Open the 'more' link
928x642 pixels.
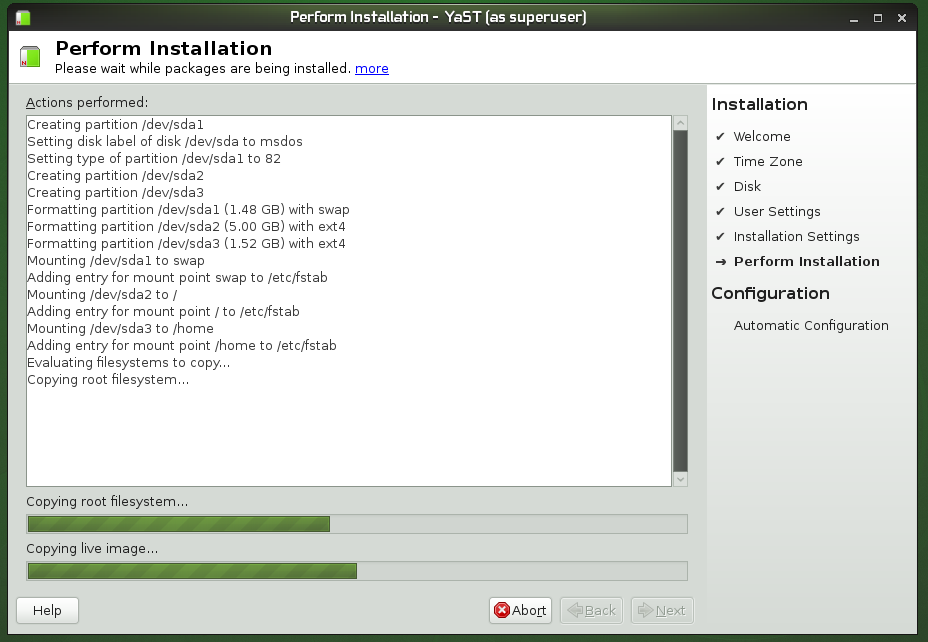(372, 69)
